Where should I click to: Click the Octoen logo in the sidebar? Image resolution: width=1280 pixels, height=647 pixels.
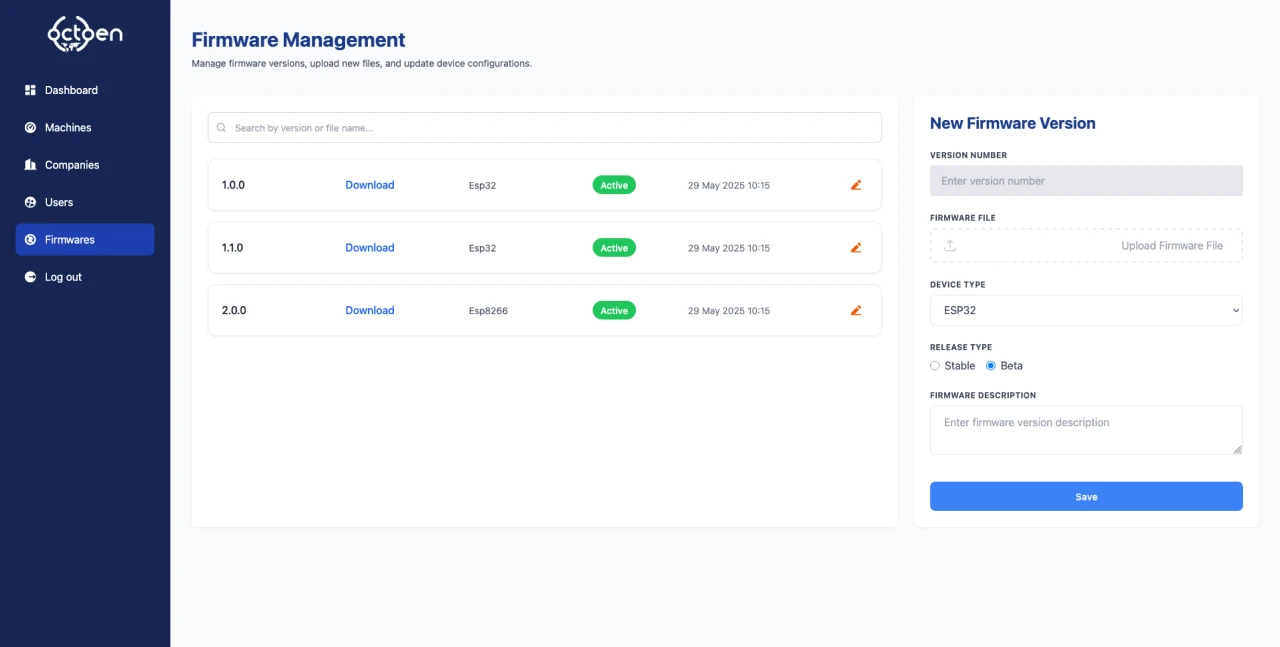(85, 33)
